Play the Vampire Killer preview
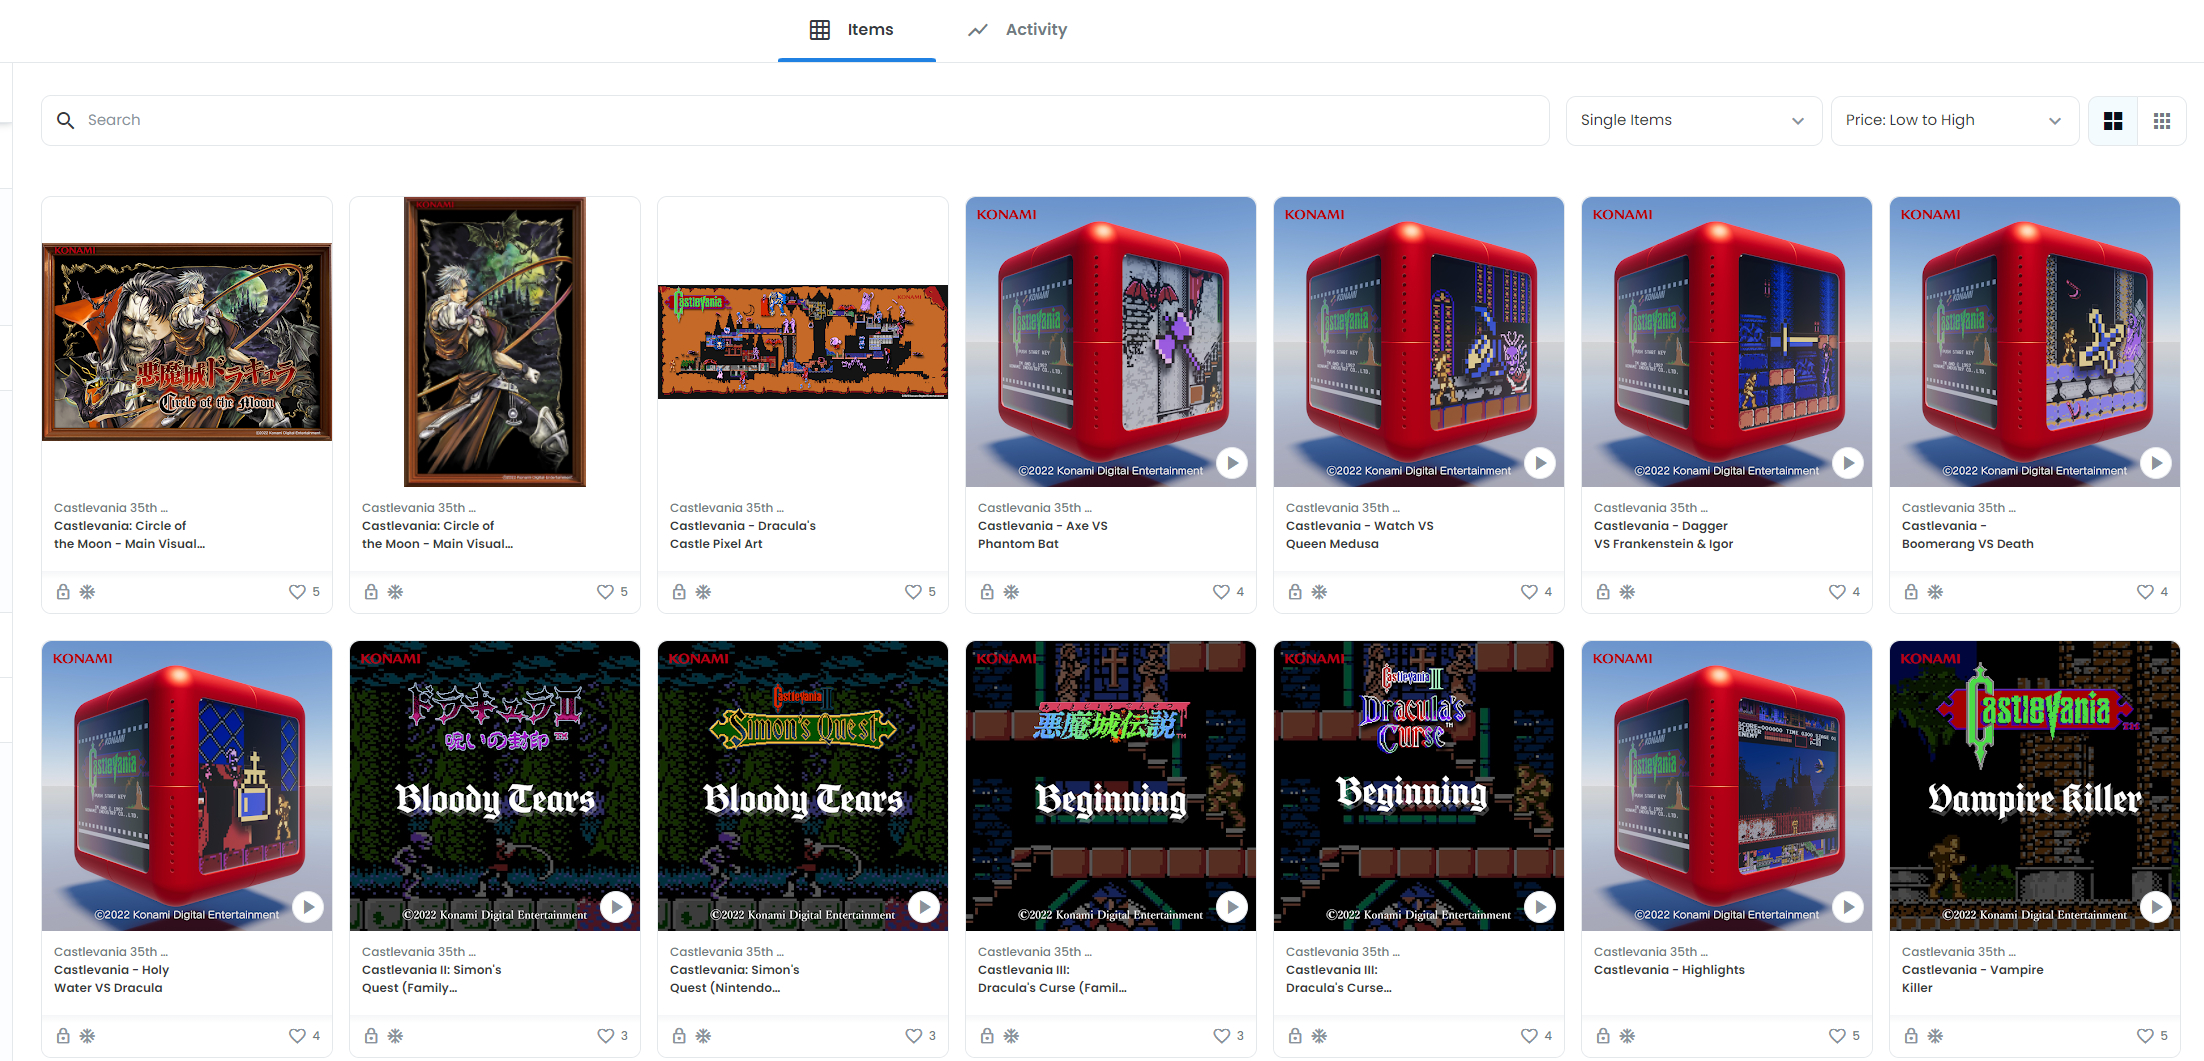2204x1061 pixels. pyautogui.click(x=2156, y=907)
